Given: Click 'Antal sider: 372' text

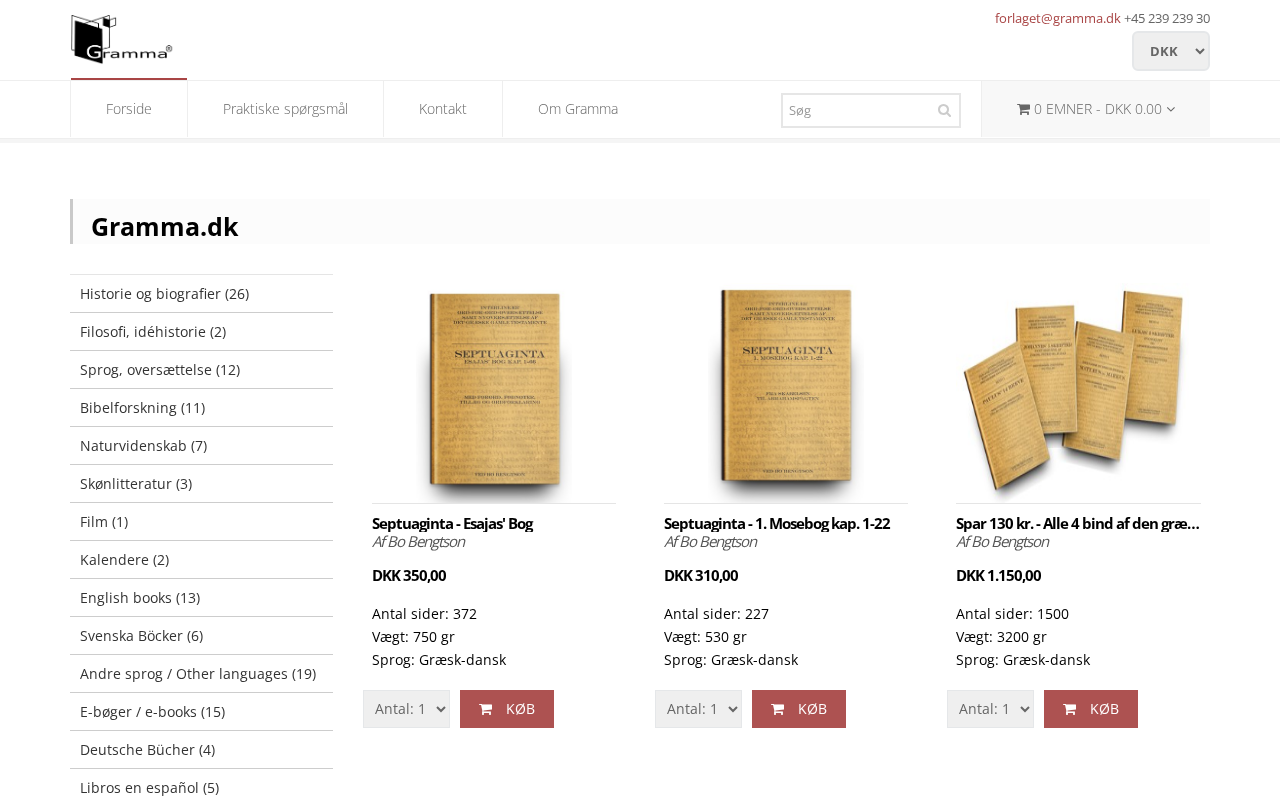Looking at the screenshot, I should tap(424, 614).
